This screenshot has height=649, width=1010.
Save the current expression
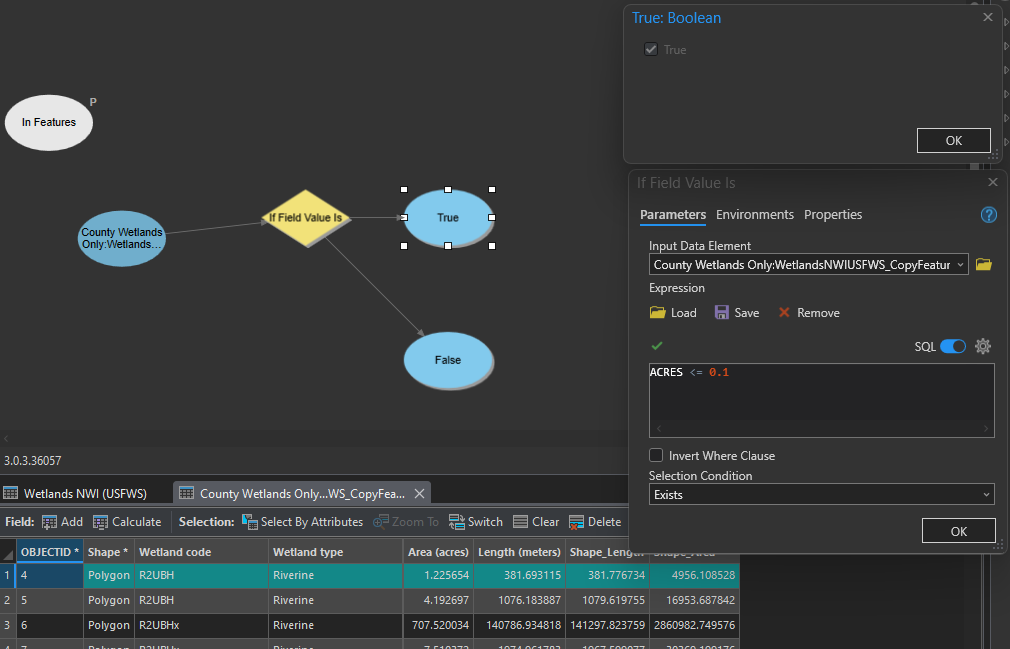(737, 312)
